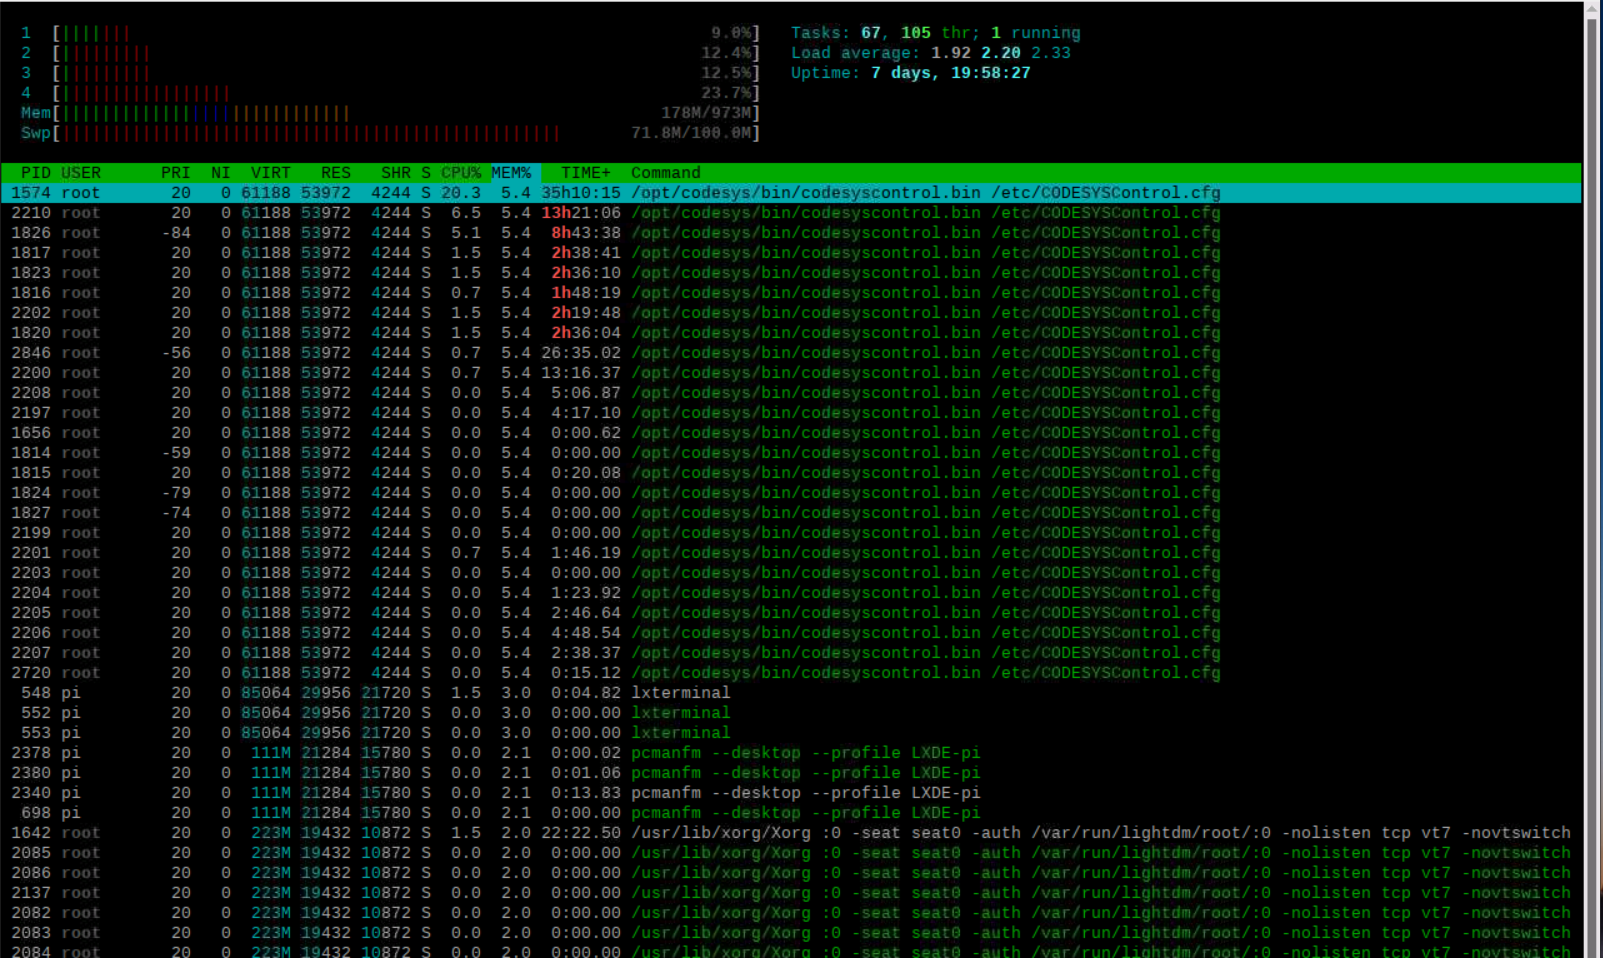
Task: Sort by the CPU% column header
Action: [461, 173]
